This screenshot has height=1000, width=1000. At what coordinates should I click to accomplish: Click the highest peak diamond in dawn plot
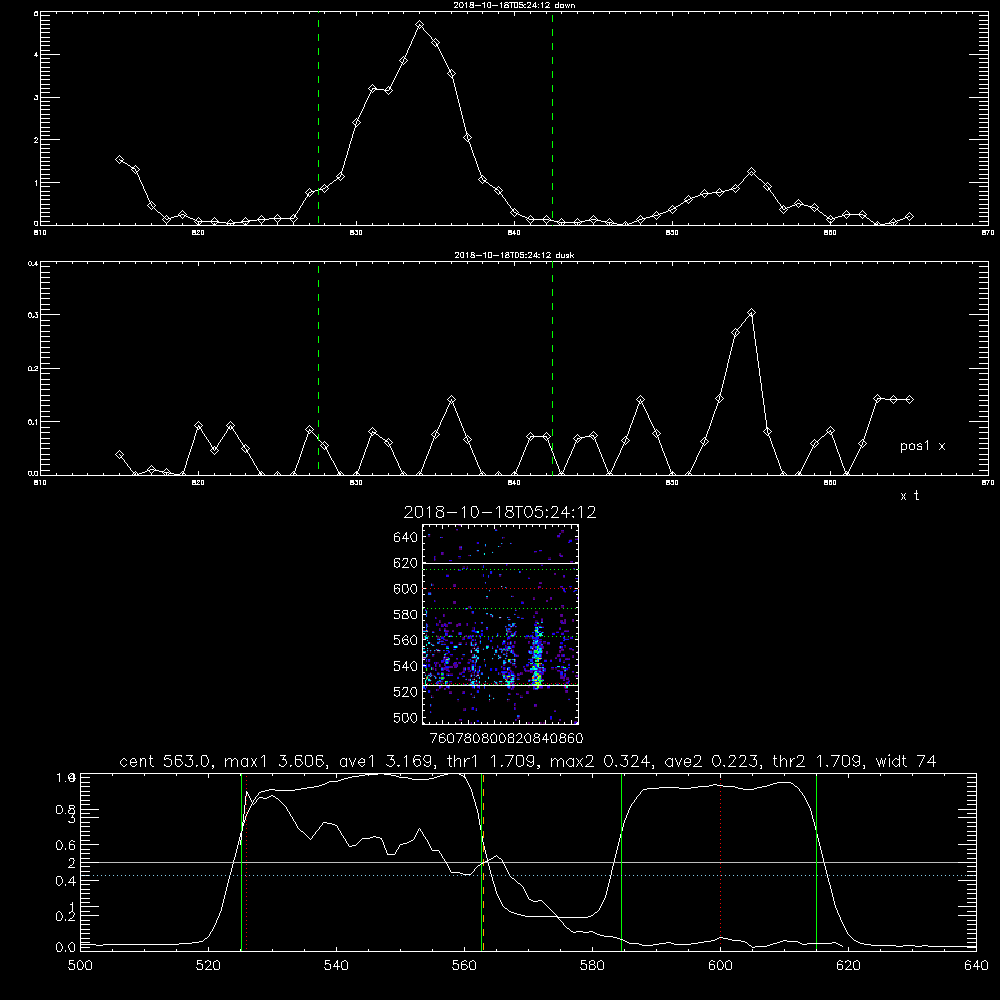(419, 25)
